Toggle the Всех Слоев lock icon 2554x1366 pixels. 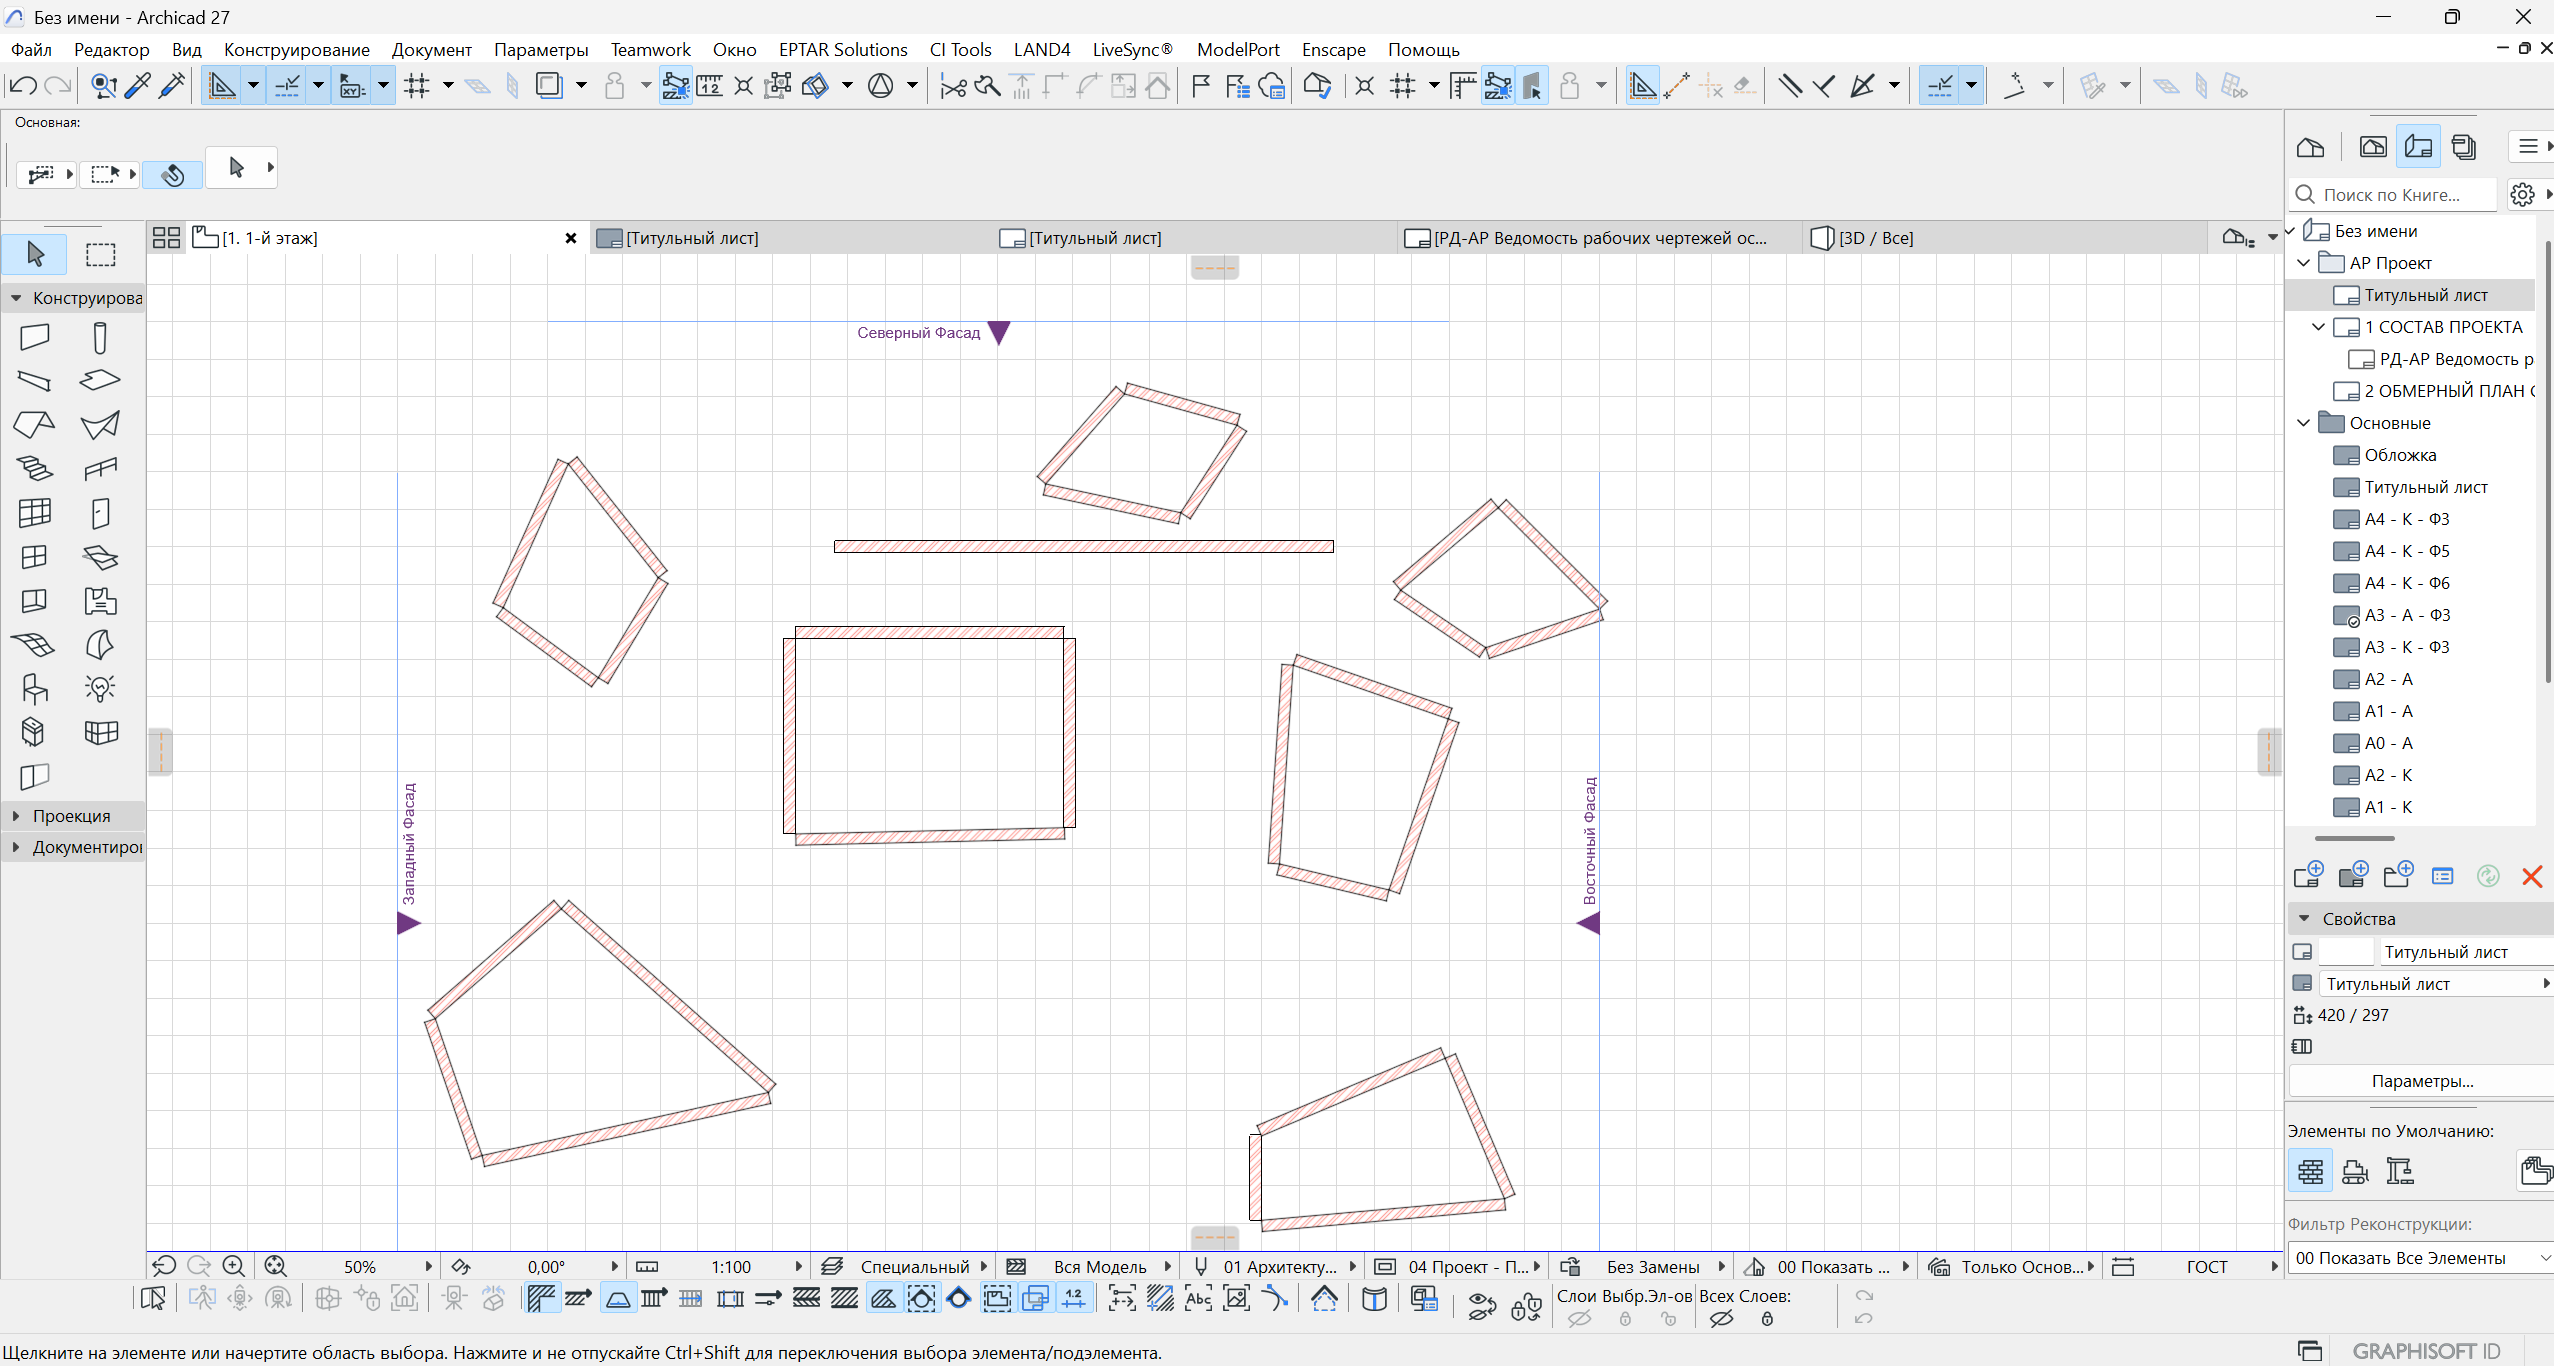tap(1767, 1319)
